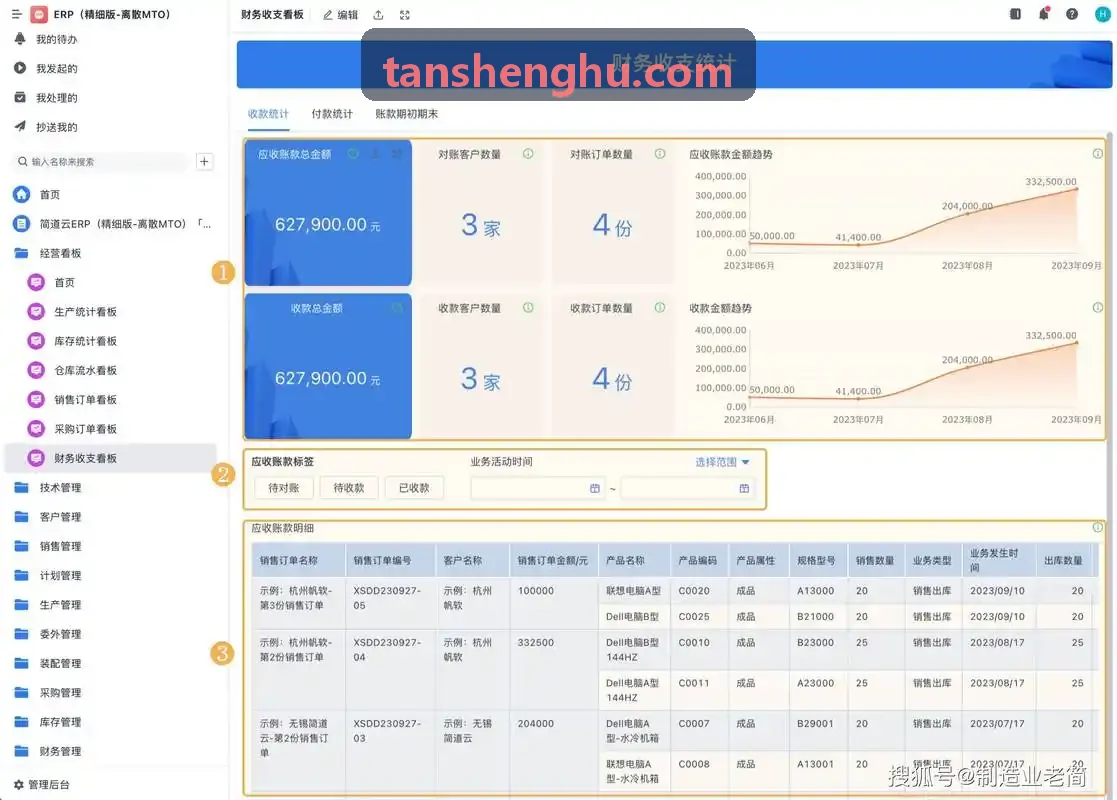Click info icon on 收款客户数量 card
The width and height of the screenshot is (1117, 800).
[x=528, y=308]
